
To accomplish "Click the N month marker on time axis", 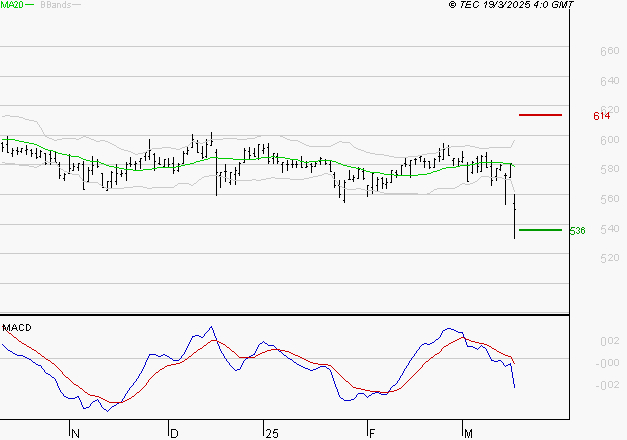I will coord(75,432).
